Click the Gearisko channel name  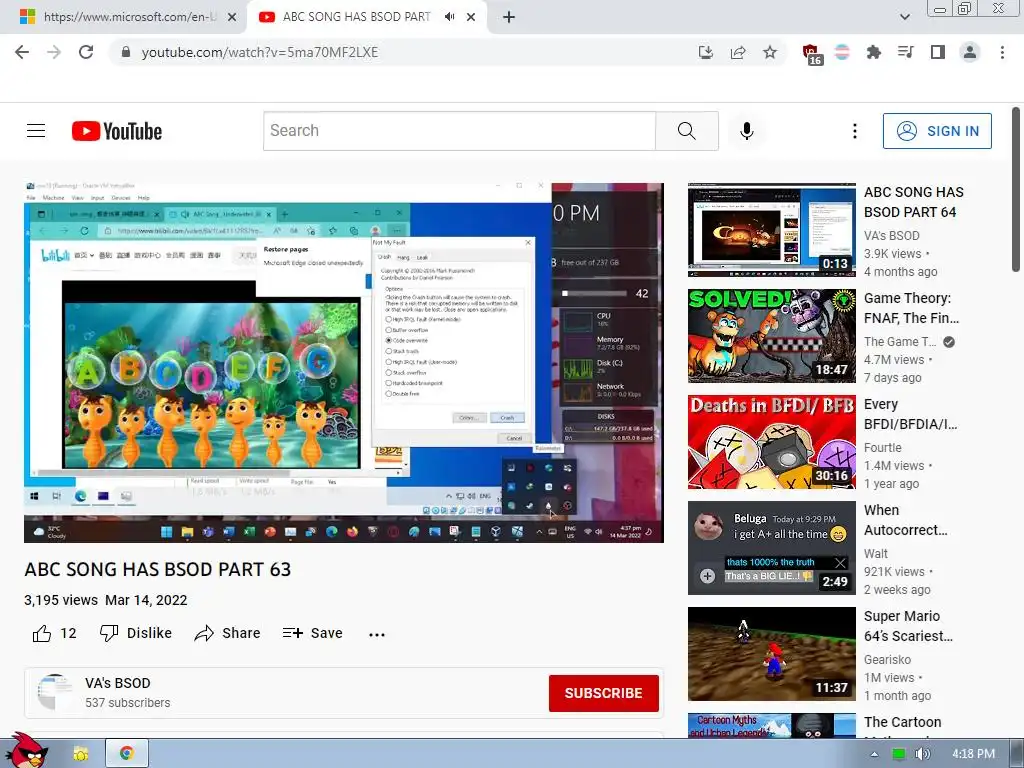[887, 660]
